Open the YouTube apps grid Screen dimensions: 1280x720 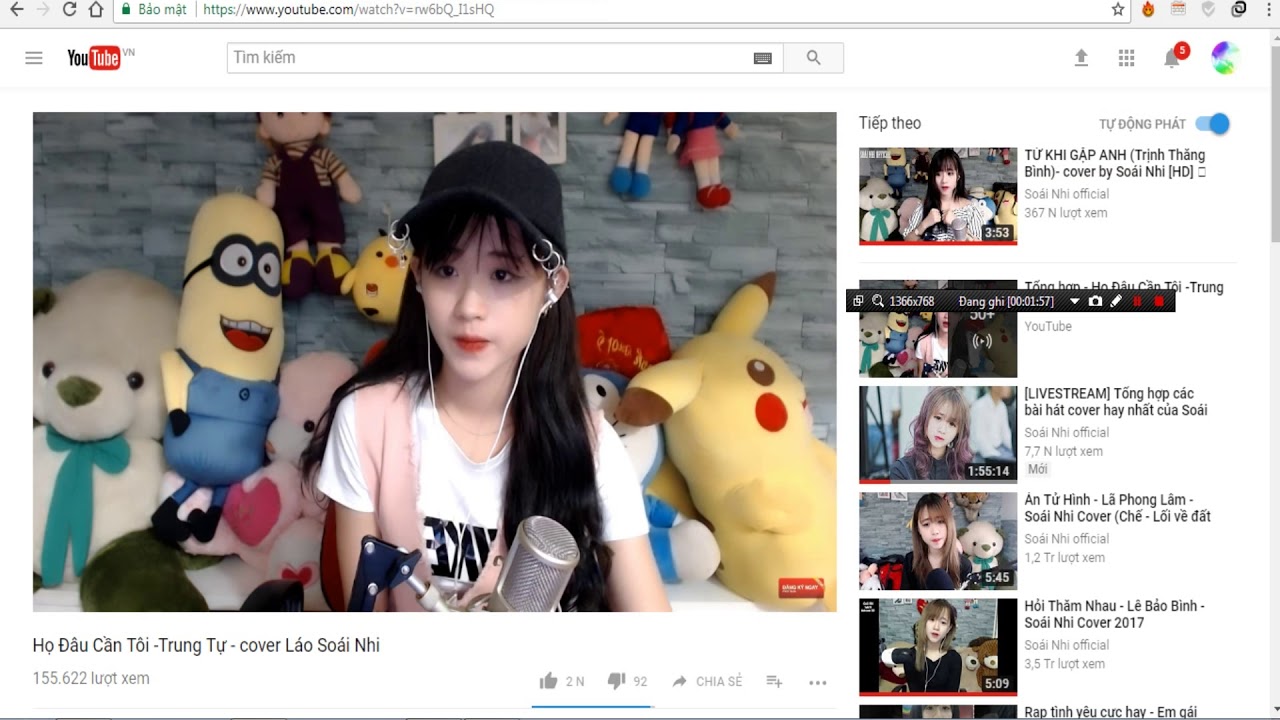(x=1127, y=58)
